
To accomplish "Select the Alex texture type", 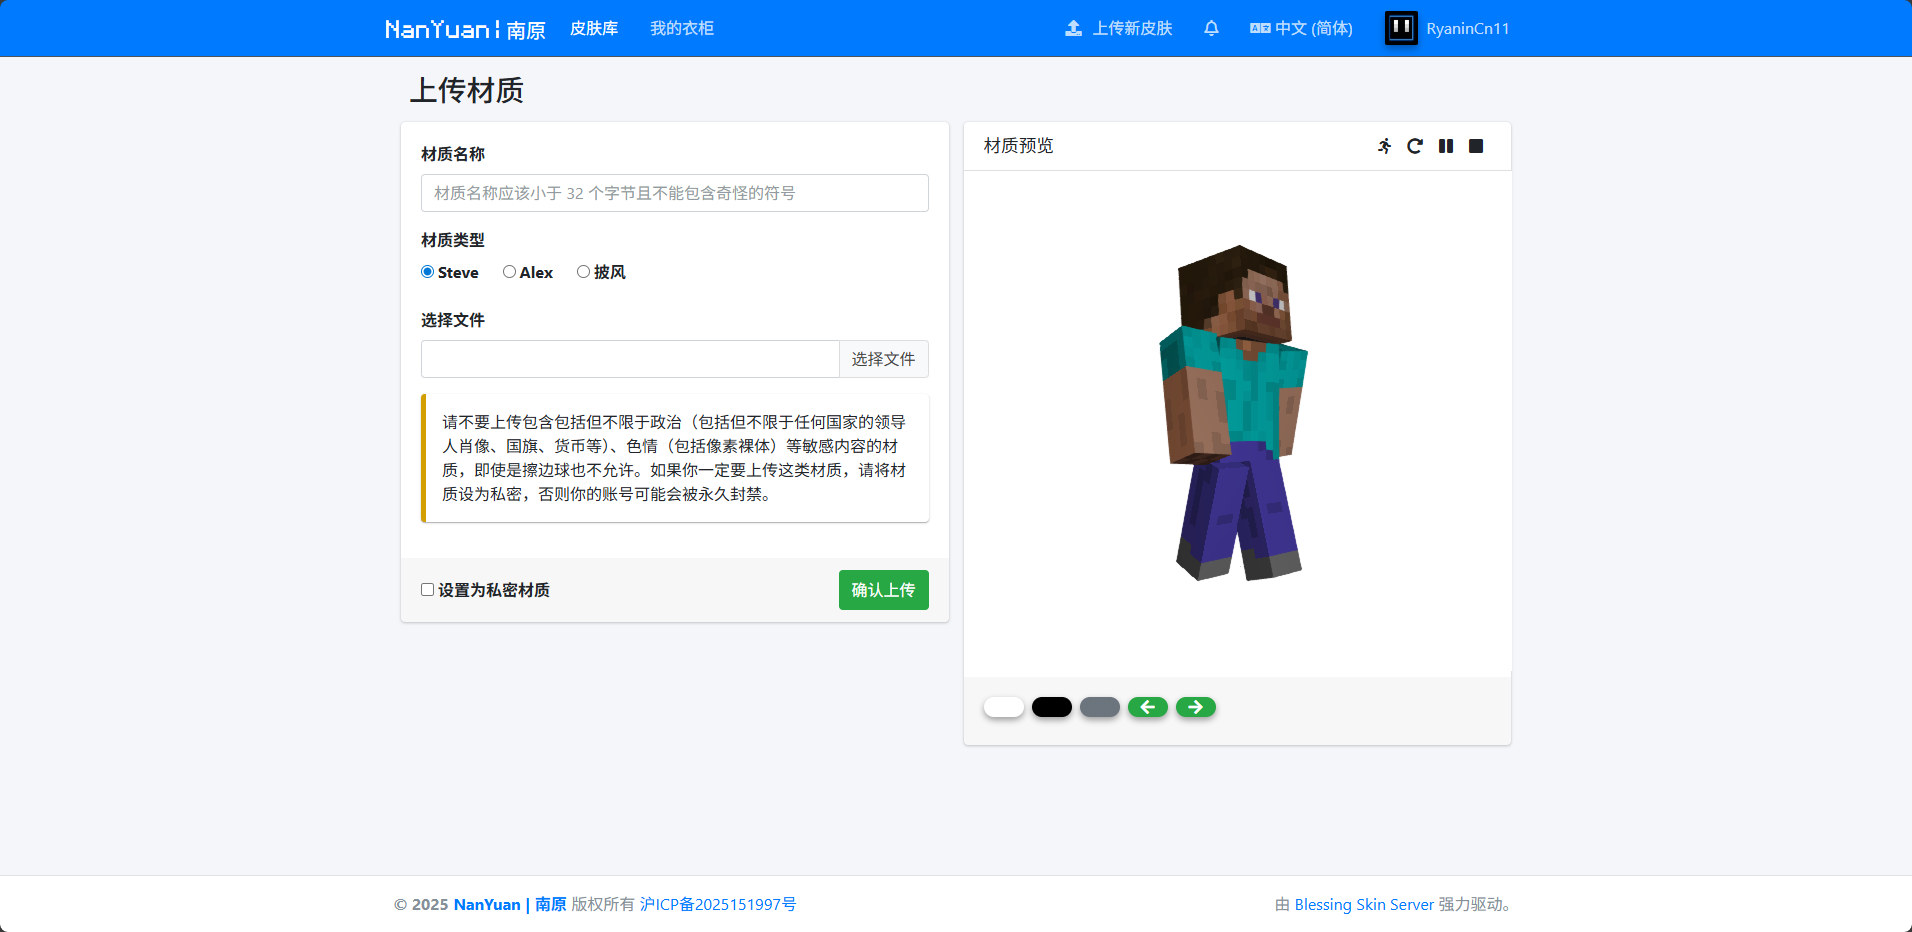I will click(510, 272).
